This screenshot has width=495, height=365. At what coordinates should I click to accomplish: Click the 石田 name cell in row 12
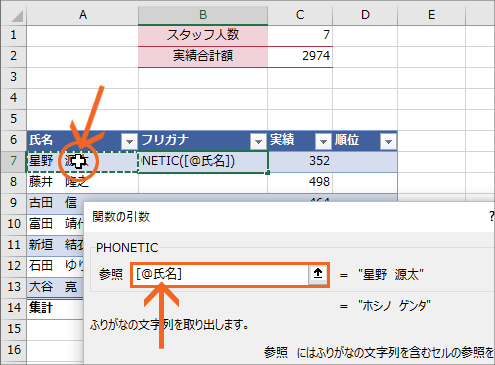tap(55, 266)
